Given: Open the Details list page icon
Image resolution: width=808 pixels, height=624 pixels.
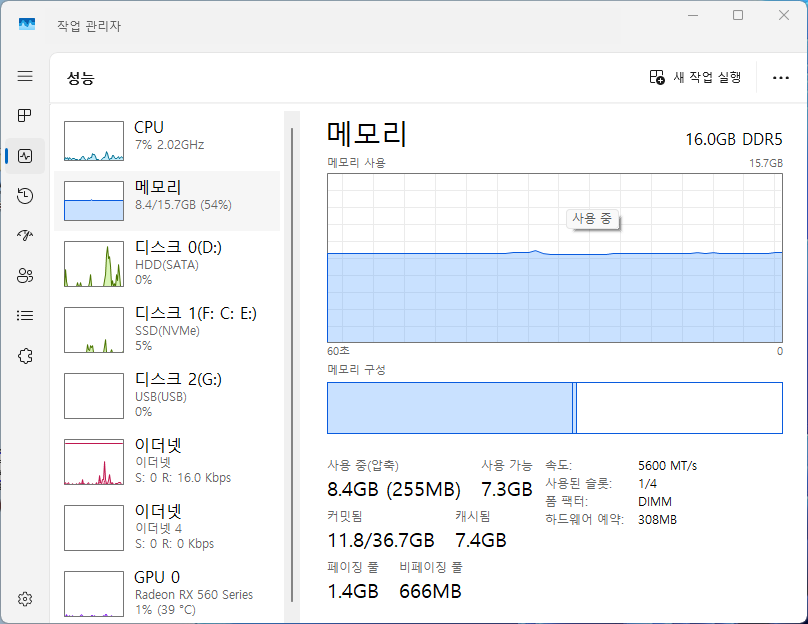Looking at the screenshot, I should point(25,315).
